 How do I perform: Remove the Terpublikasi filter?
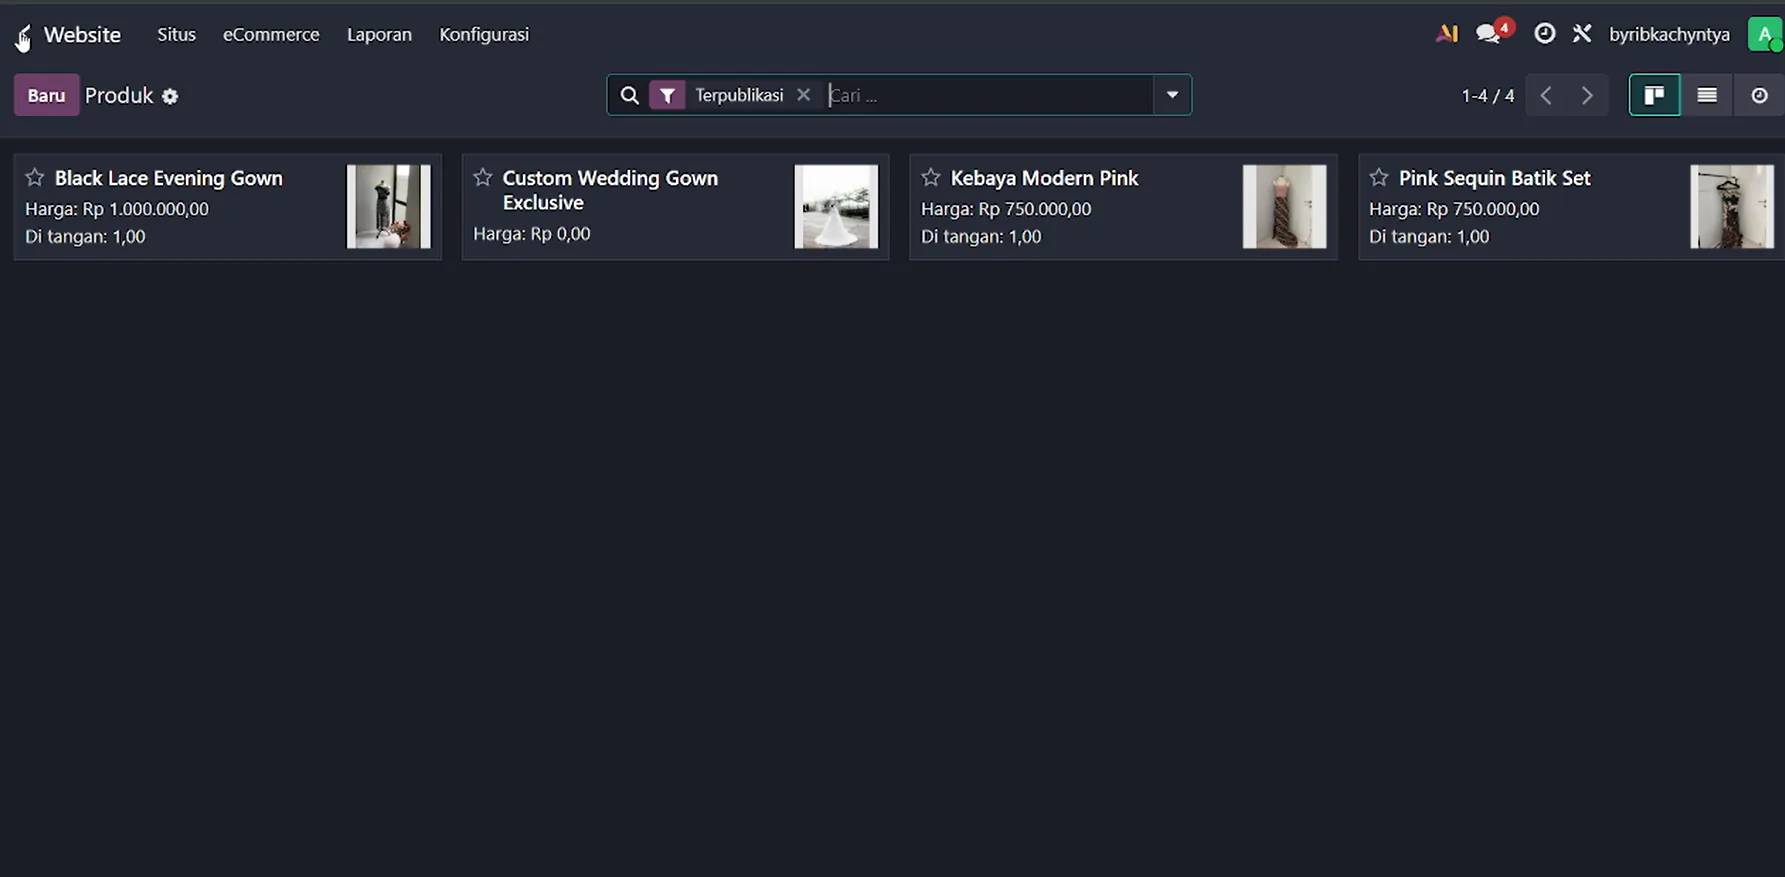pyautogui.click(x=803, y=95)
